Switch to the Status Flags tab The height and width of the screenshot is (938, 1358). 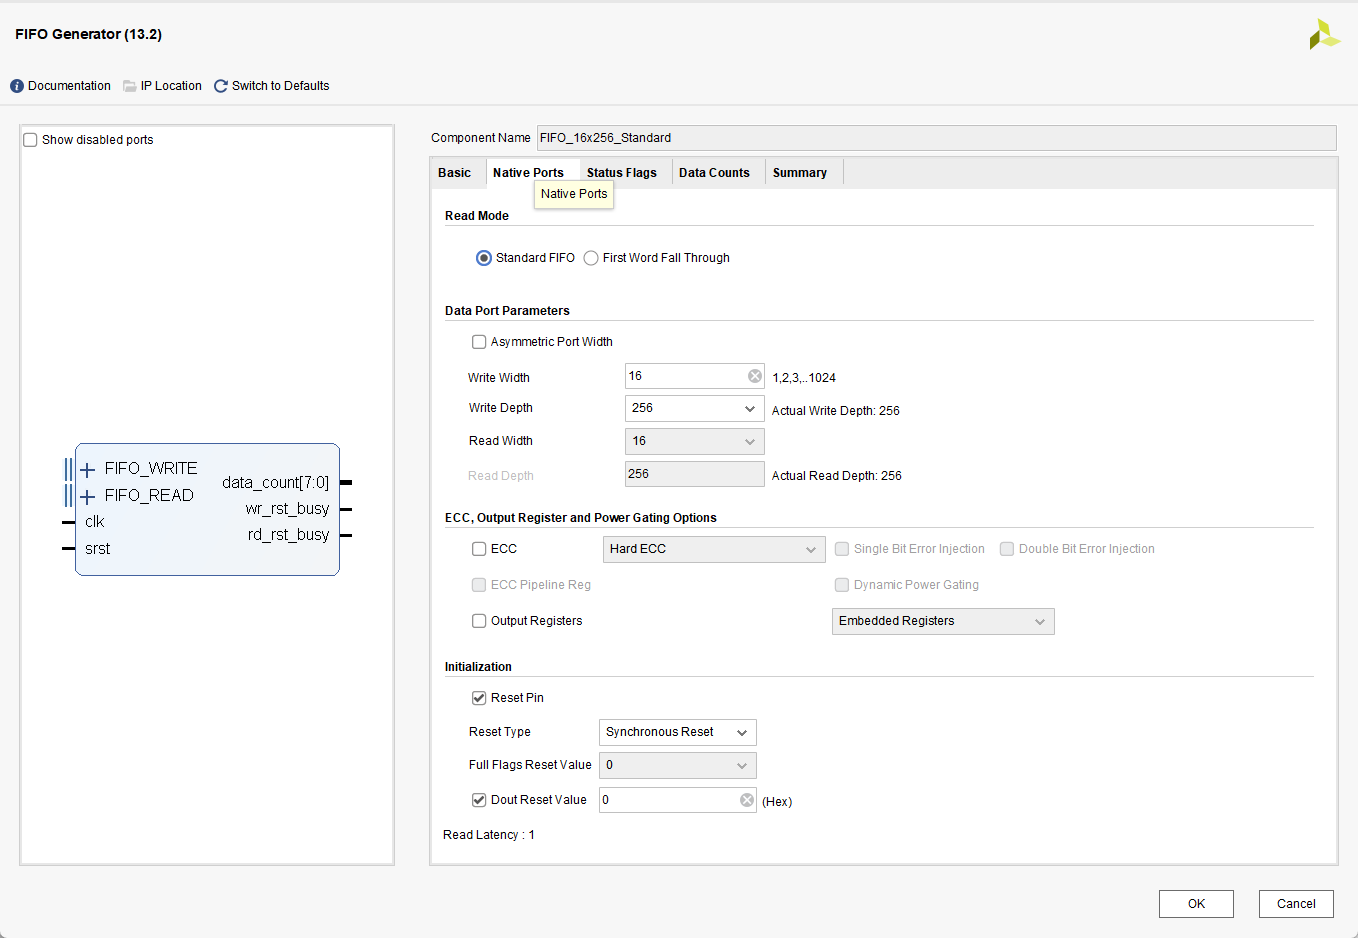pos(622,173)
